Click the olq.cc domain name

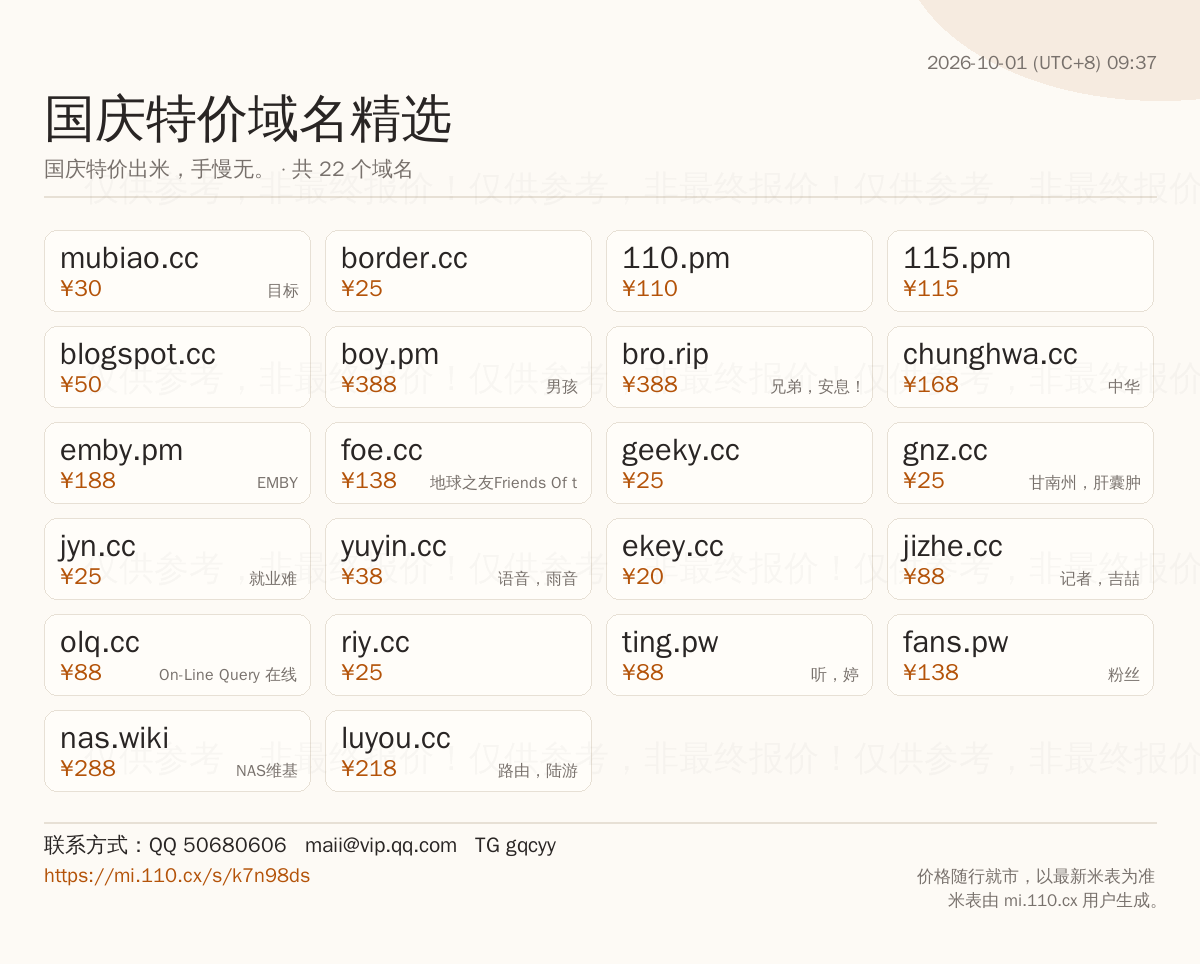coord(100,642)
